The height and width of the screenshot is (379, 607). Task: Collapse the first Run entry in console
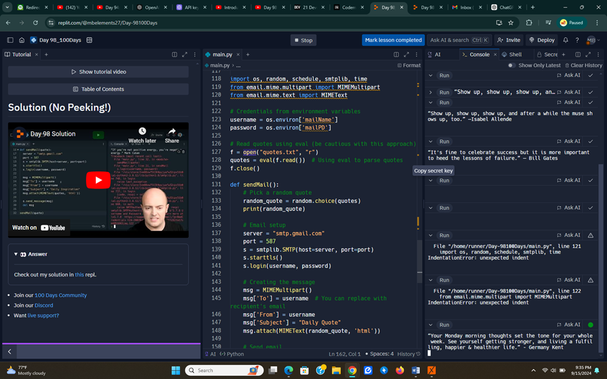click(430, 75)
